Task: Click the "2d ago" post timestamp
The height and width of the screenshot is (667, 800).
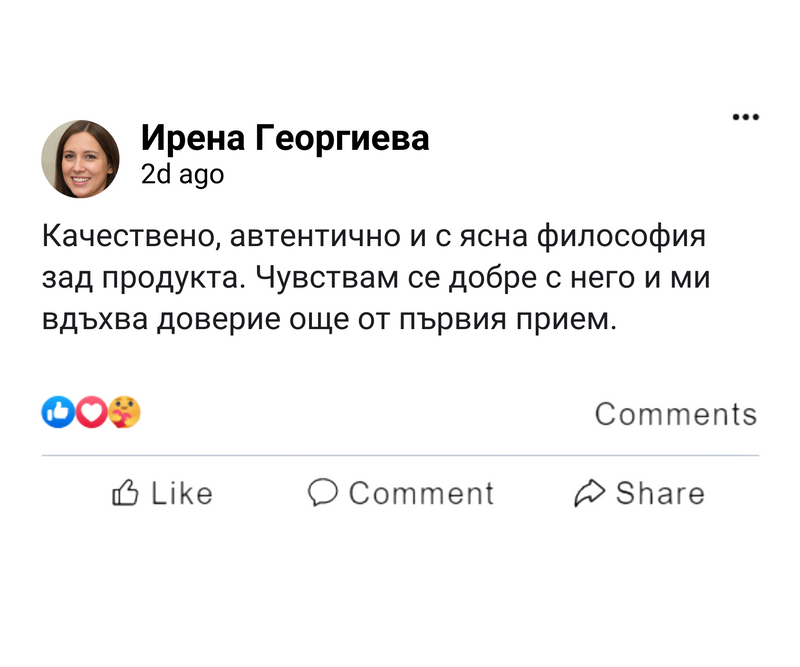Action: 182,175
